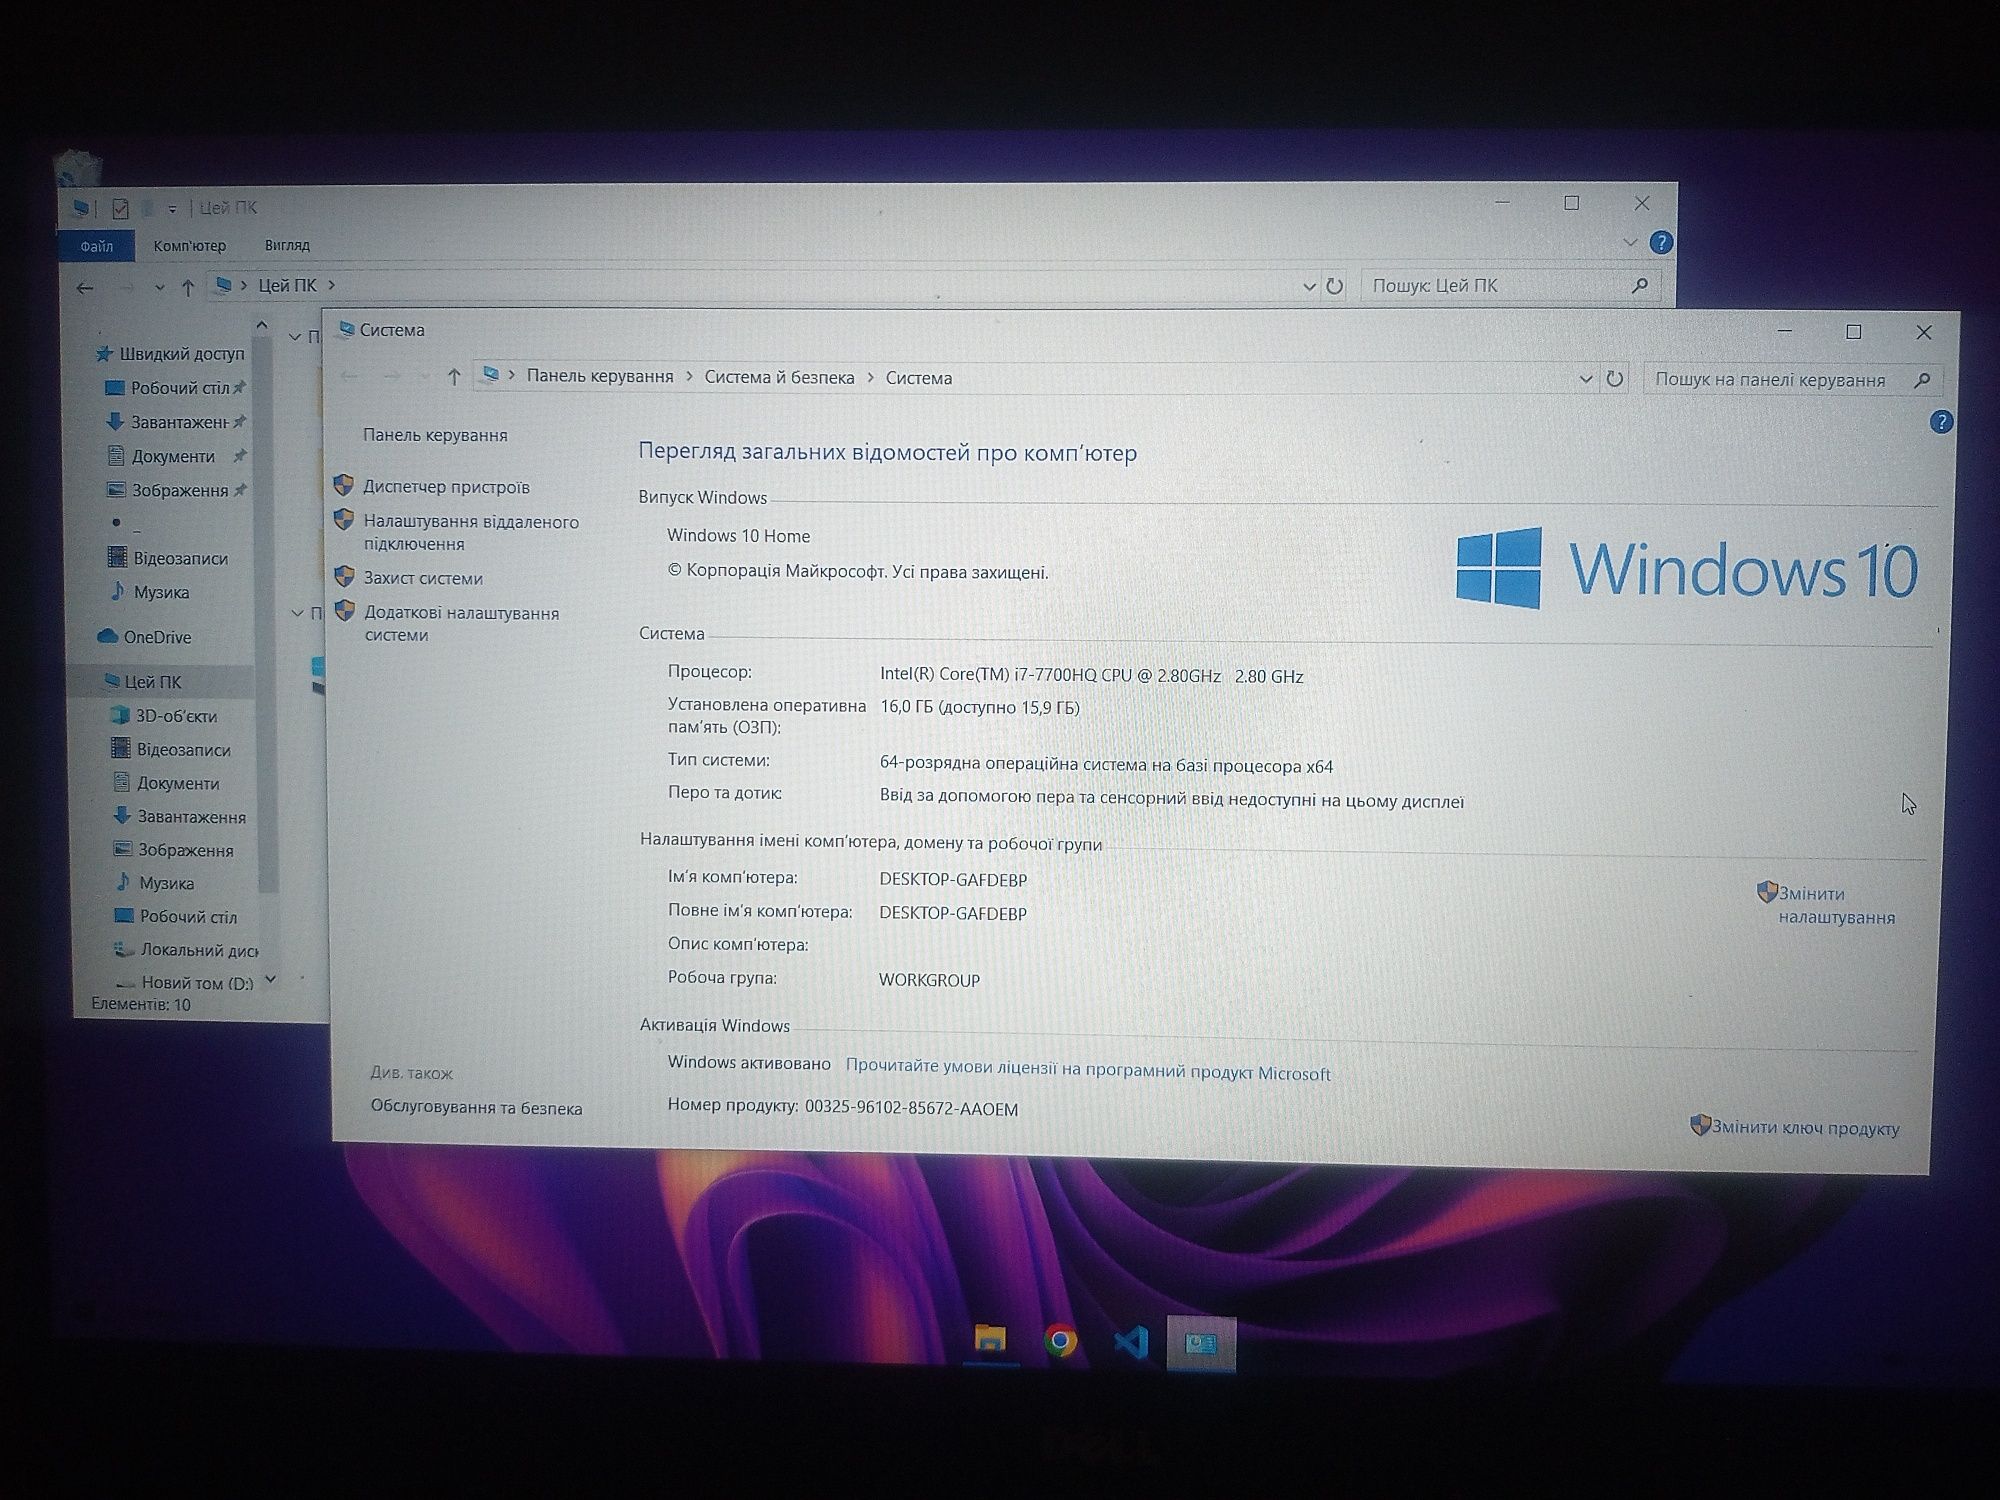Select pinned Завантаження in quick access
Image resolution: width=2000 pixels, height=1500 pixels.
coord(175,422)
